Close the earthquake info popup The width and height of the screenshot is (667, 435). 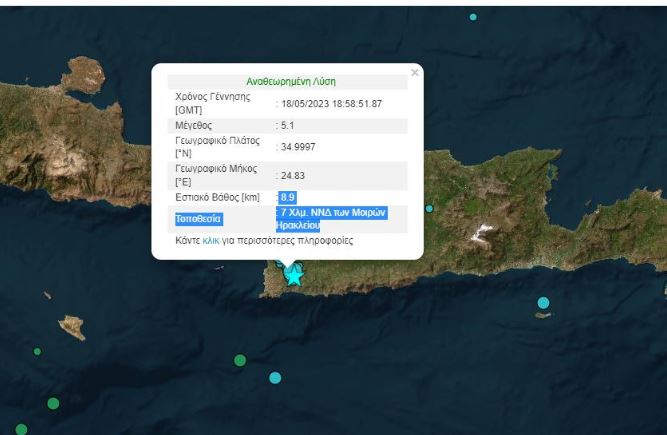[415, 72]
